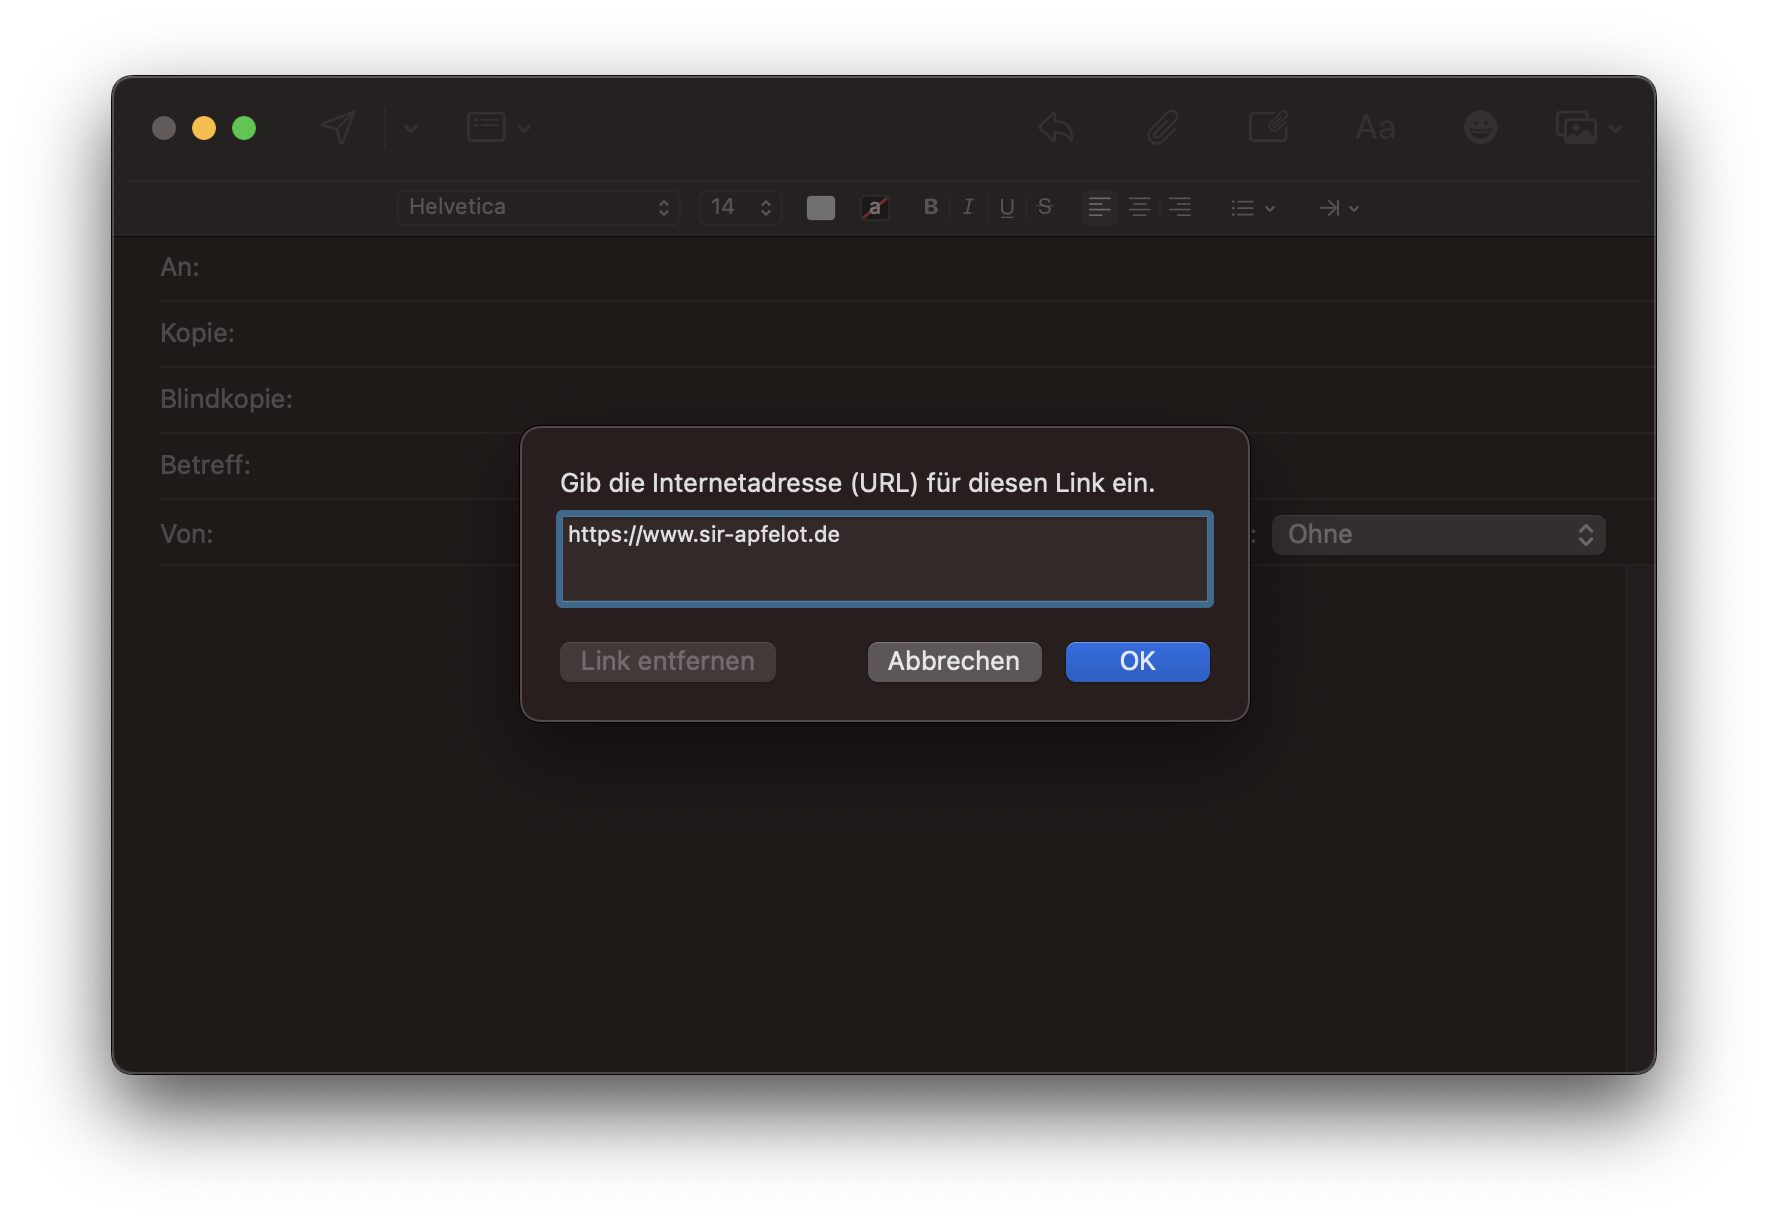Click the Send message paper plane icon

pos(337,127)
